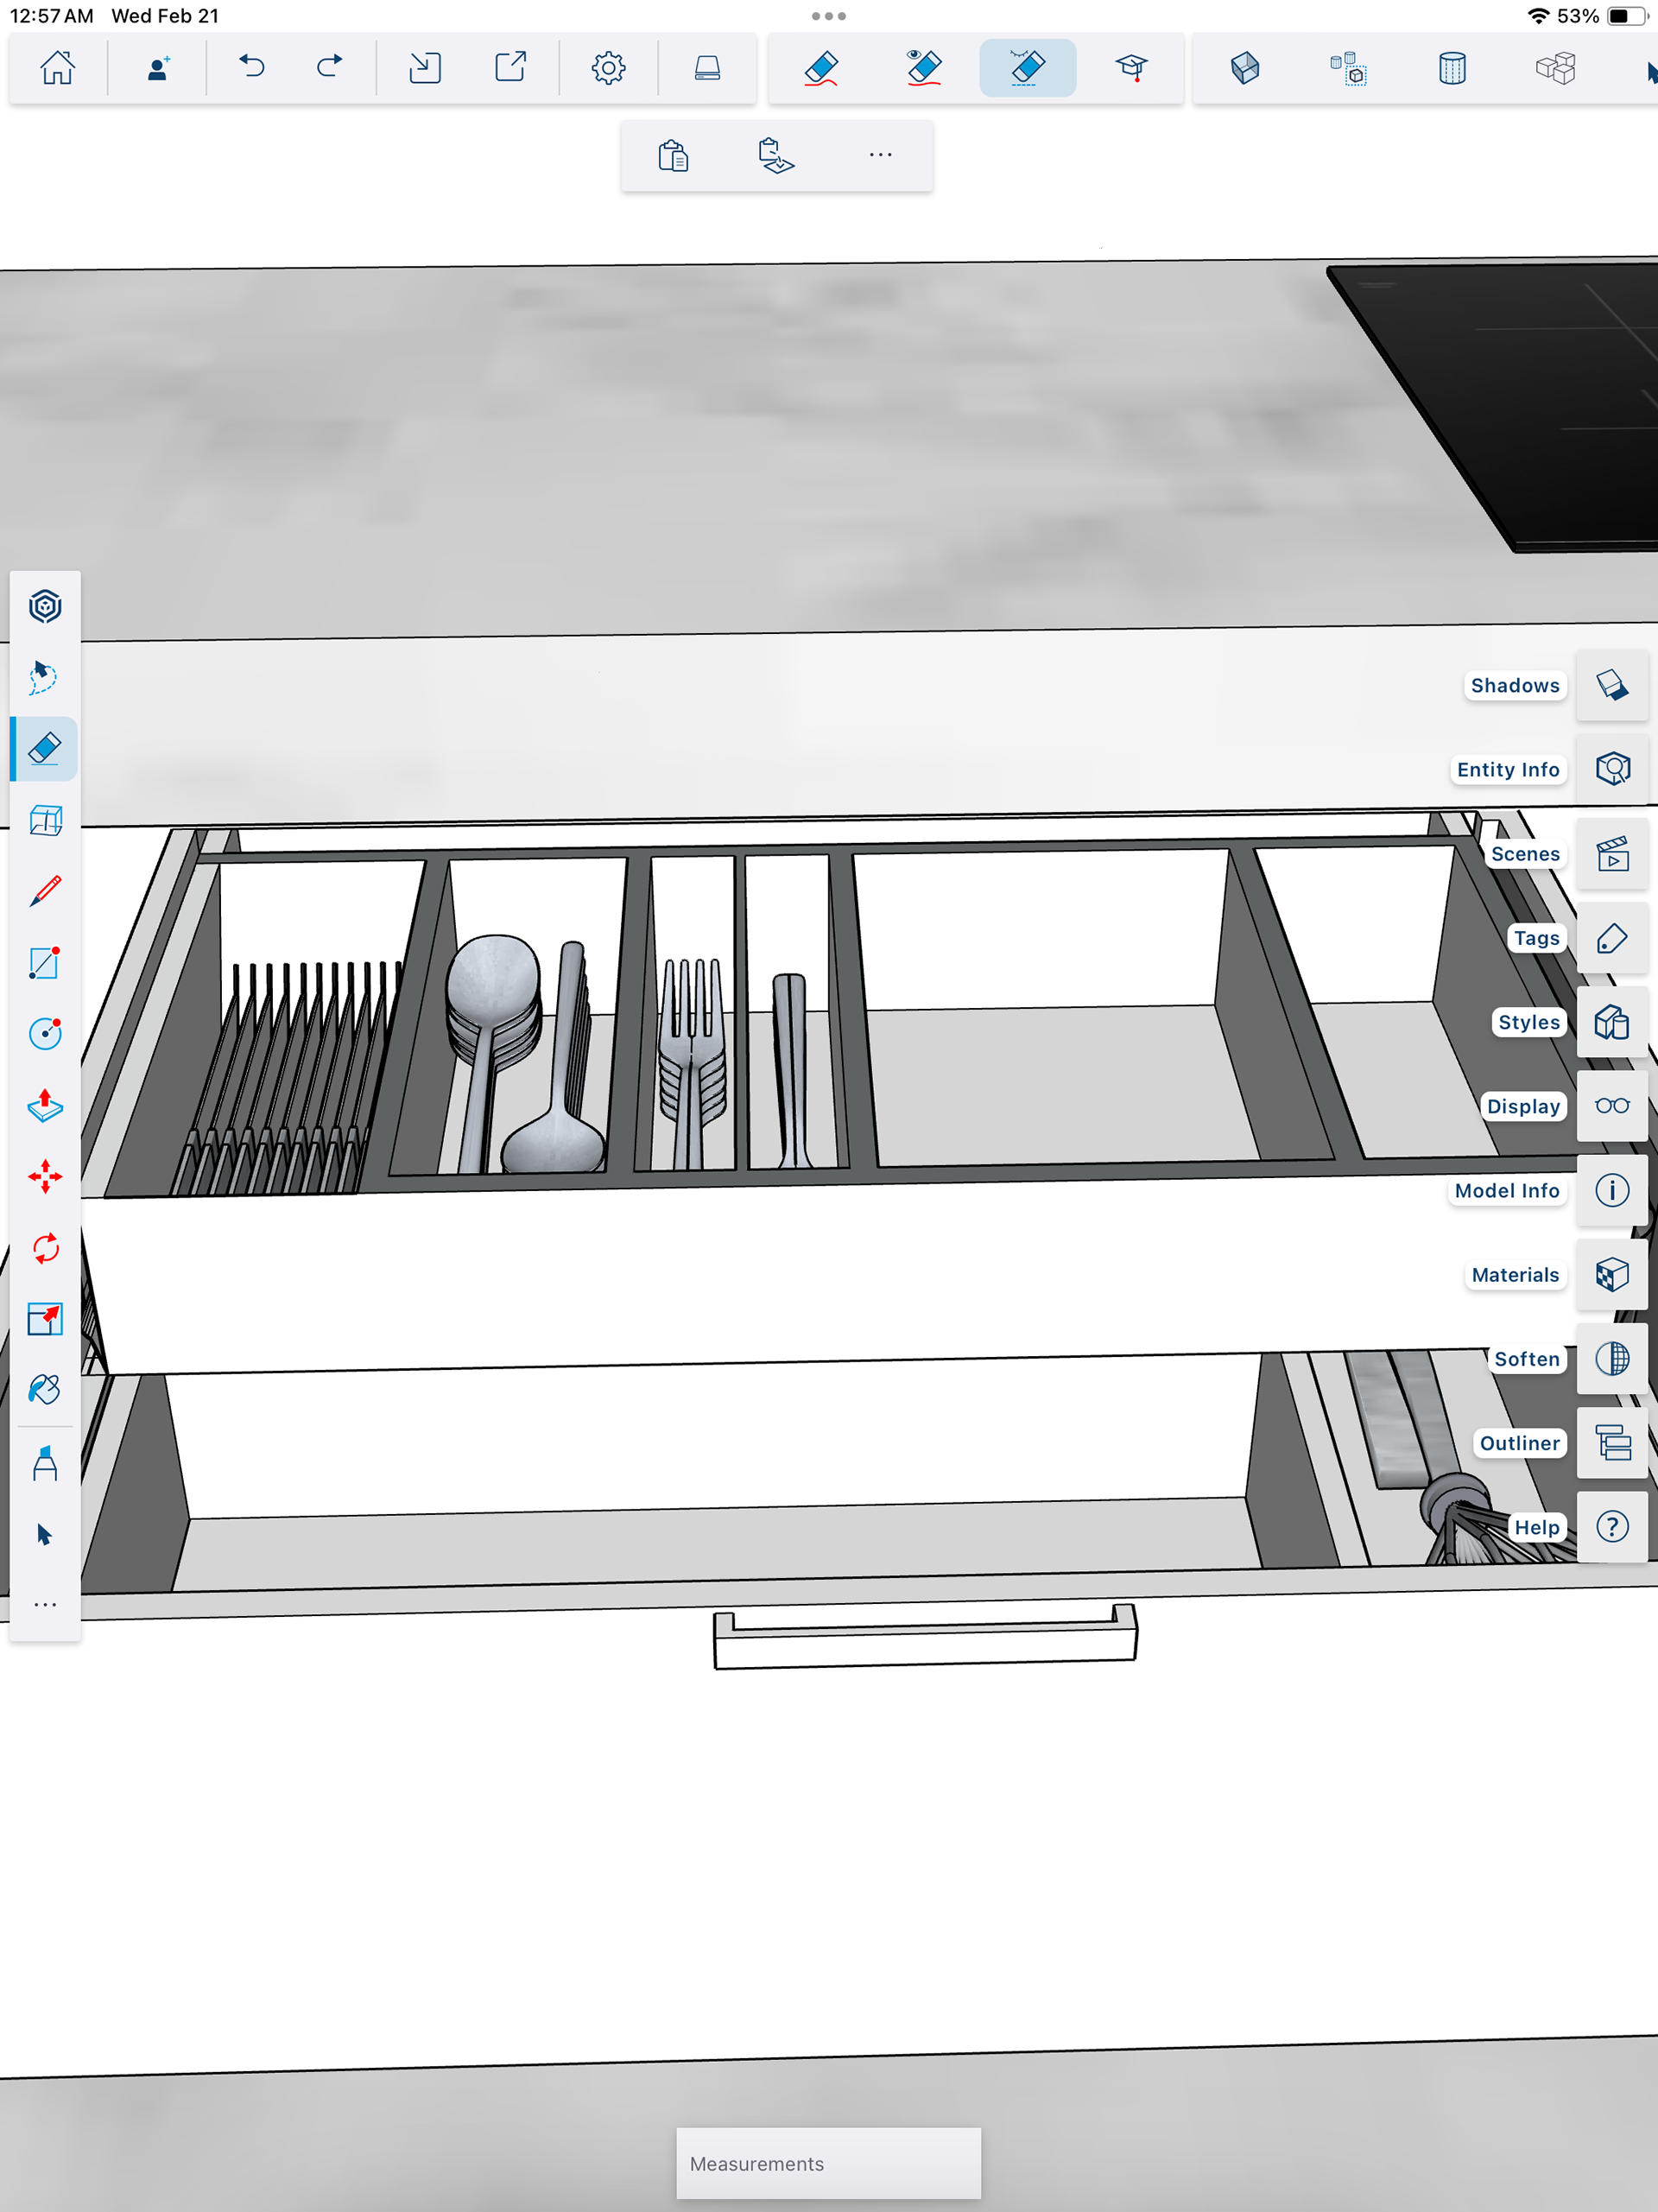Tap the Measurements input field
The height and width of the screenshot is (2212, 1658).
tap(828, 2163)
